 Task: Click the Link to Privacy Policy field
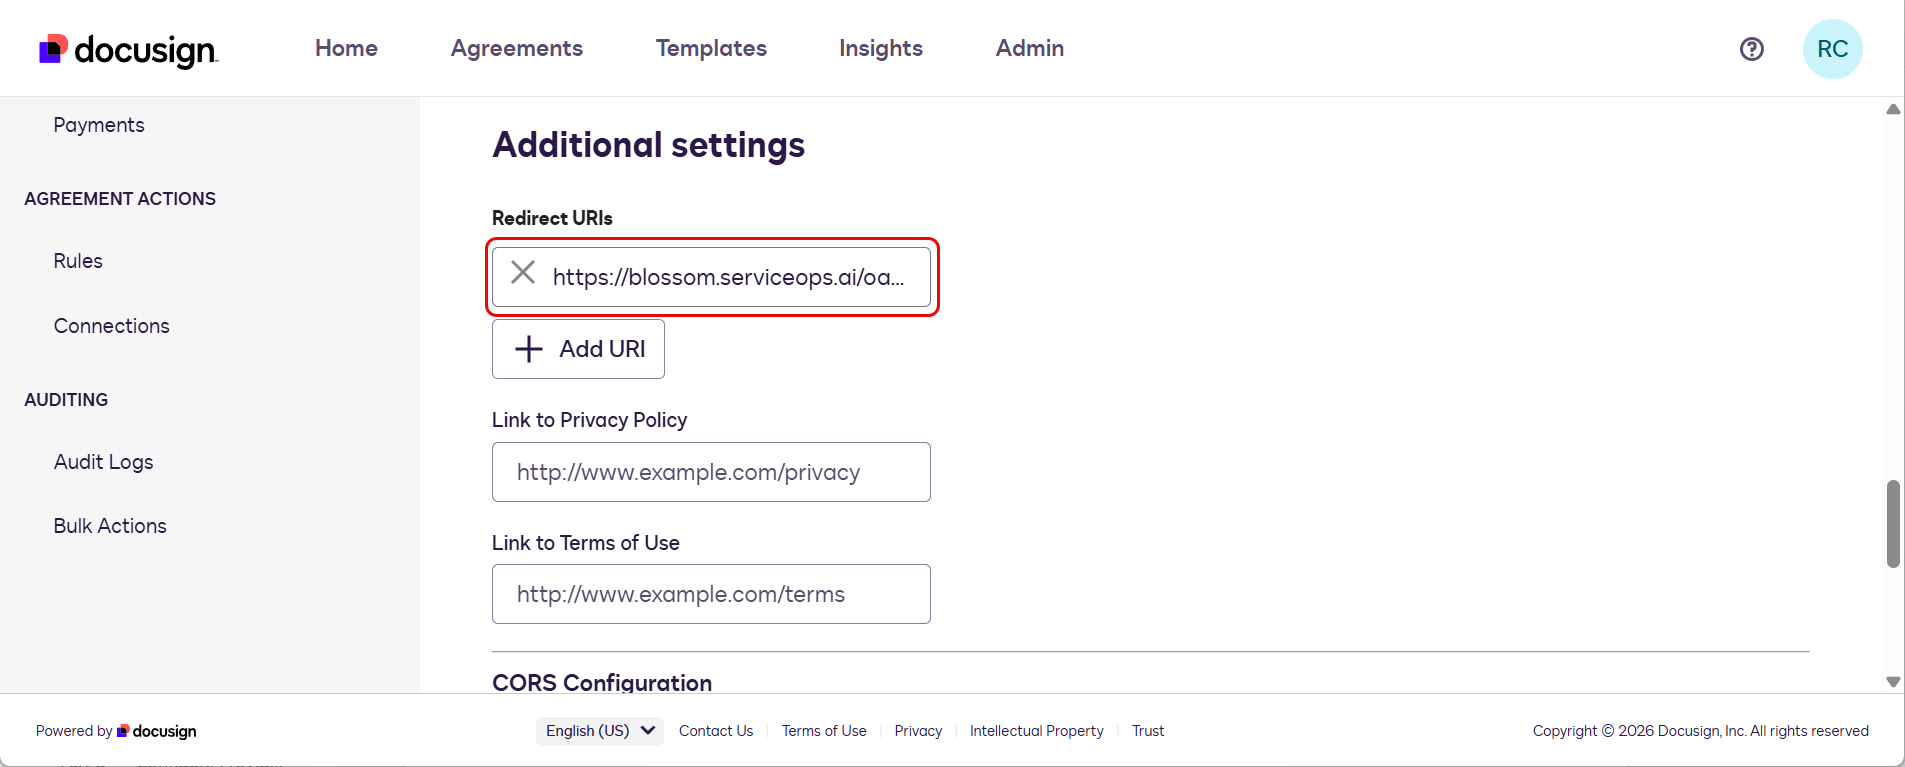(x=711, y=472)
